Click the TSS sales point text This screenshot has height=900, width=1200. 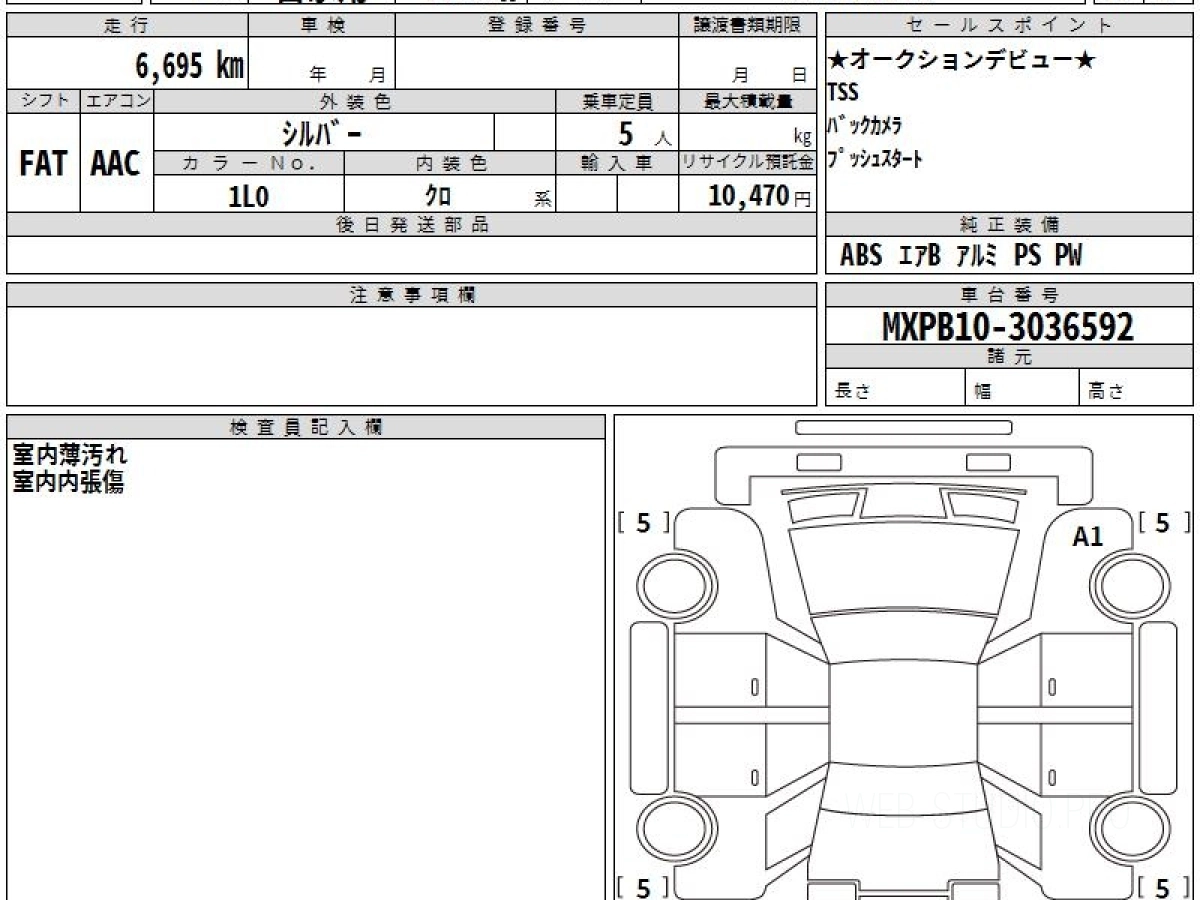842,92
